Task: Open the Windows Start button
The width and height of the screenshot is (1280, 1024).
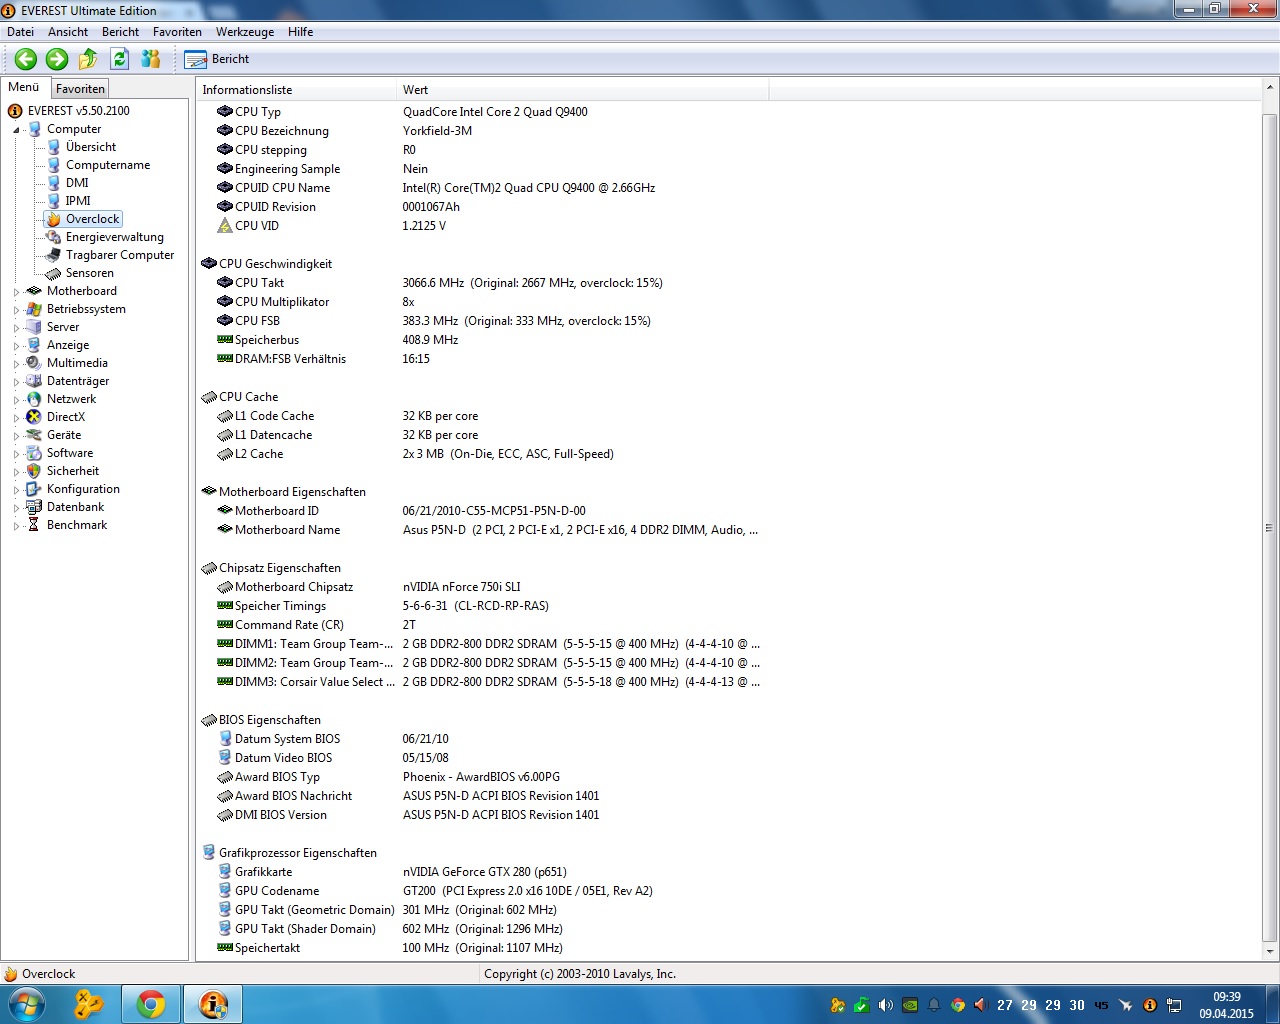Action: click(27, 1004)
